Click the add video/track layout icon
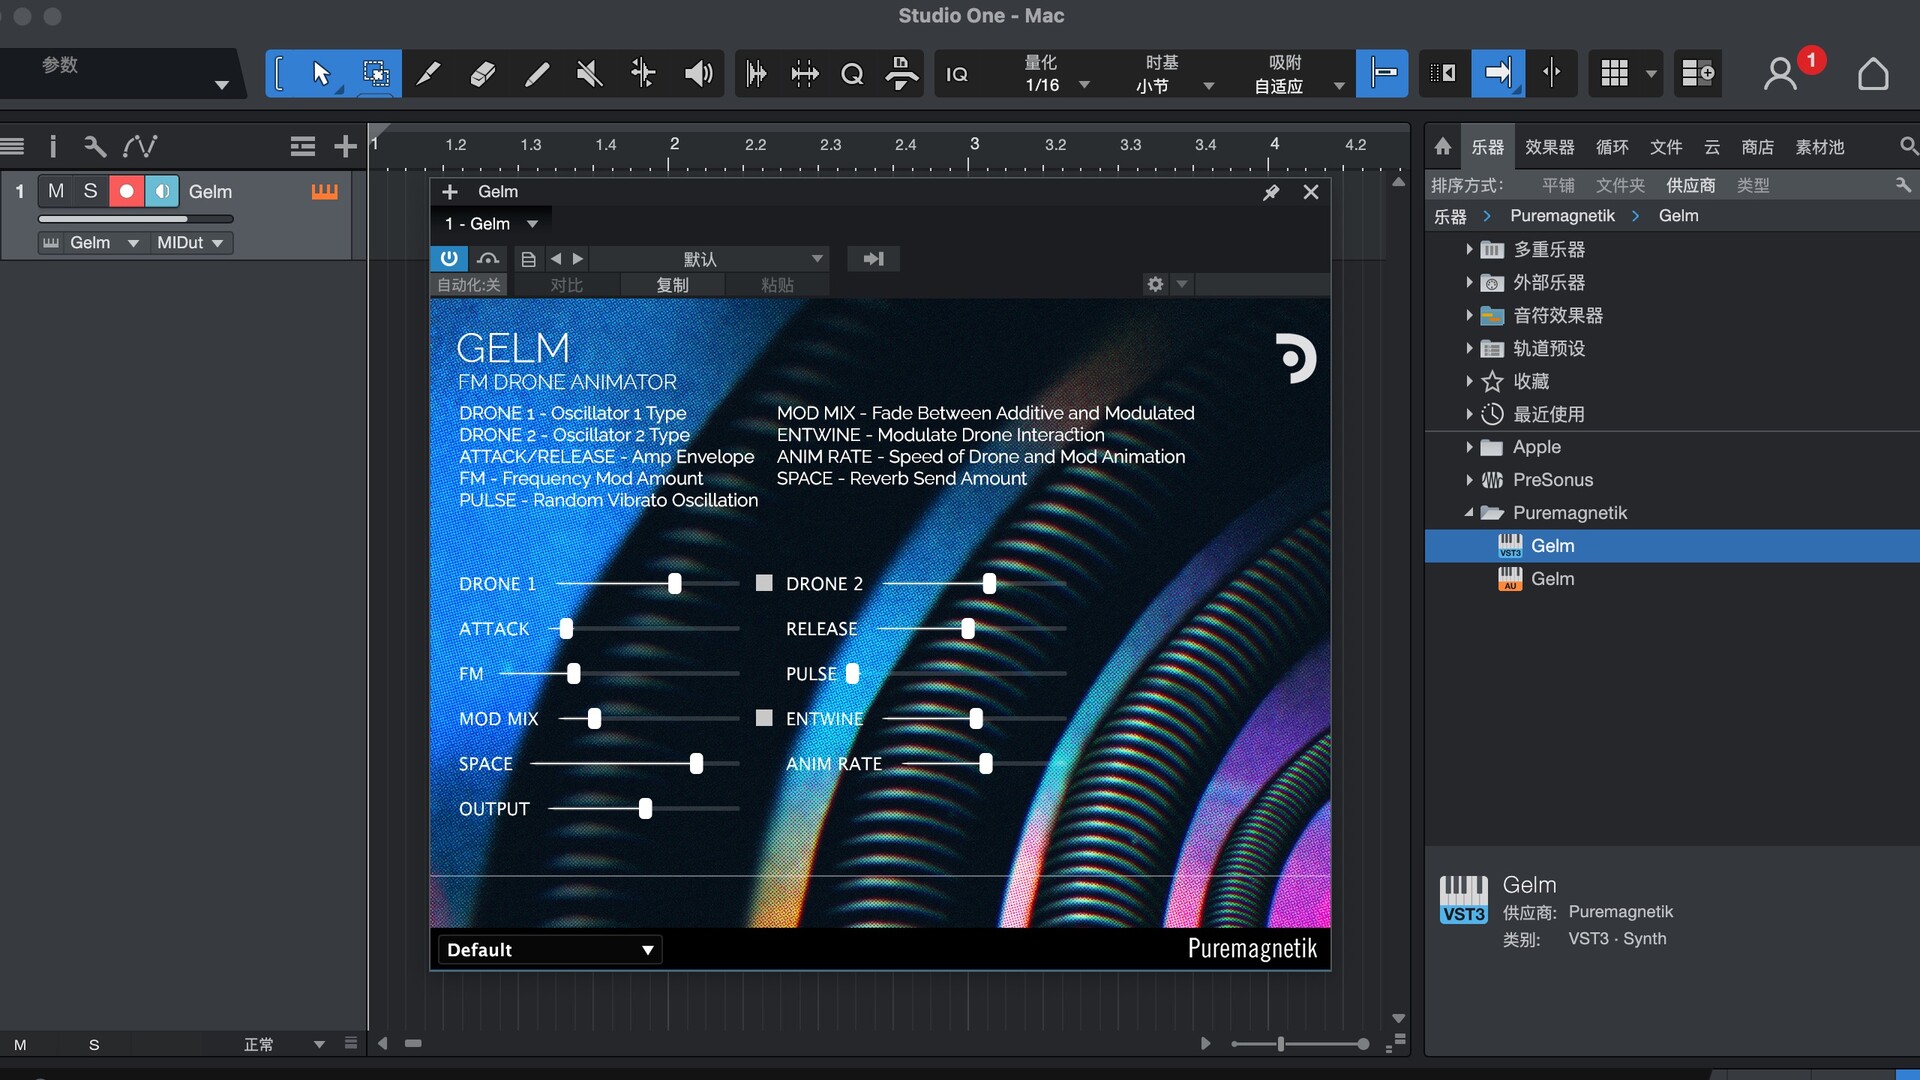The height and width of the screenshot is (1080, 1920). pos(1697,73)
